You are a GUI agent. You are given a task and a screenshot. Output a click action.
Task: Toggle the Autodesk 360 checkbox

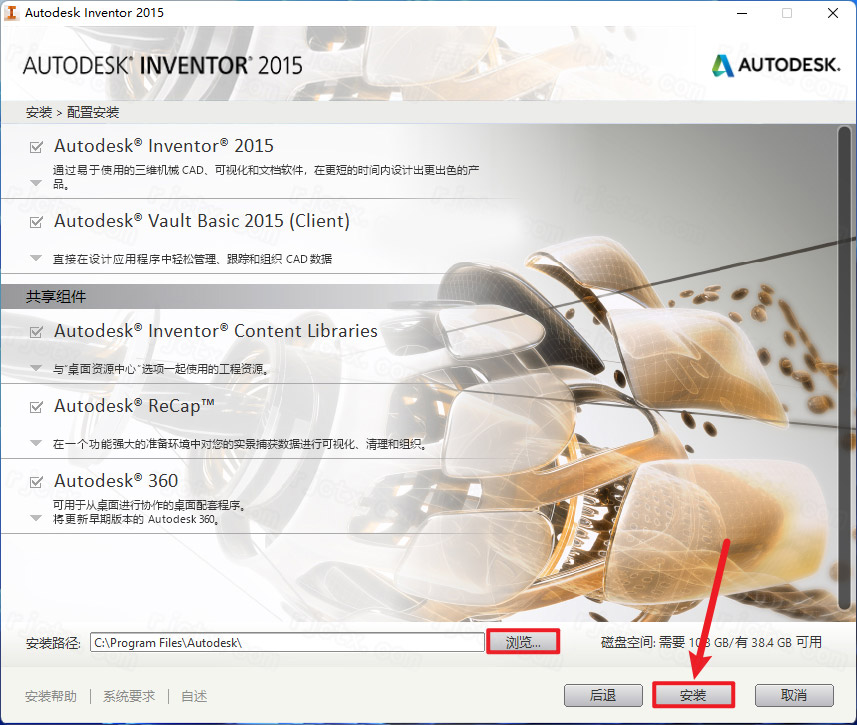[36, 482]
